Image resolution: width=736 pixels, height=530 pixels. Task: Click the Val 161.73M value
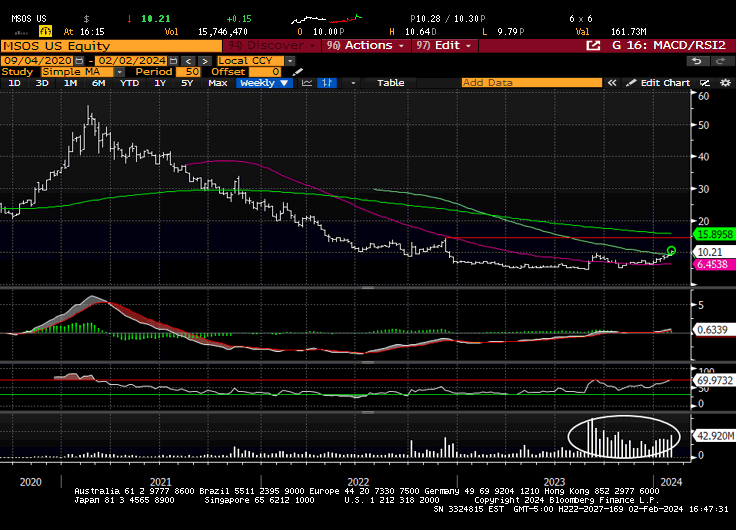[629, 32]
